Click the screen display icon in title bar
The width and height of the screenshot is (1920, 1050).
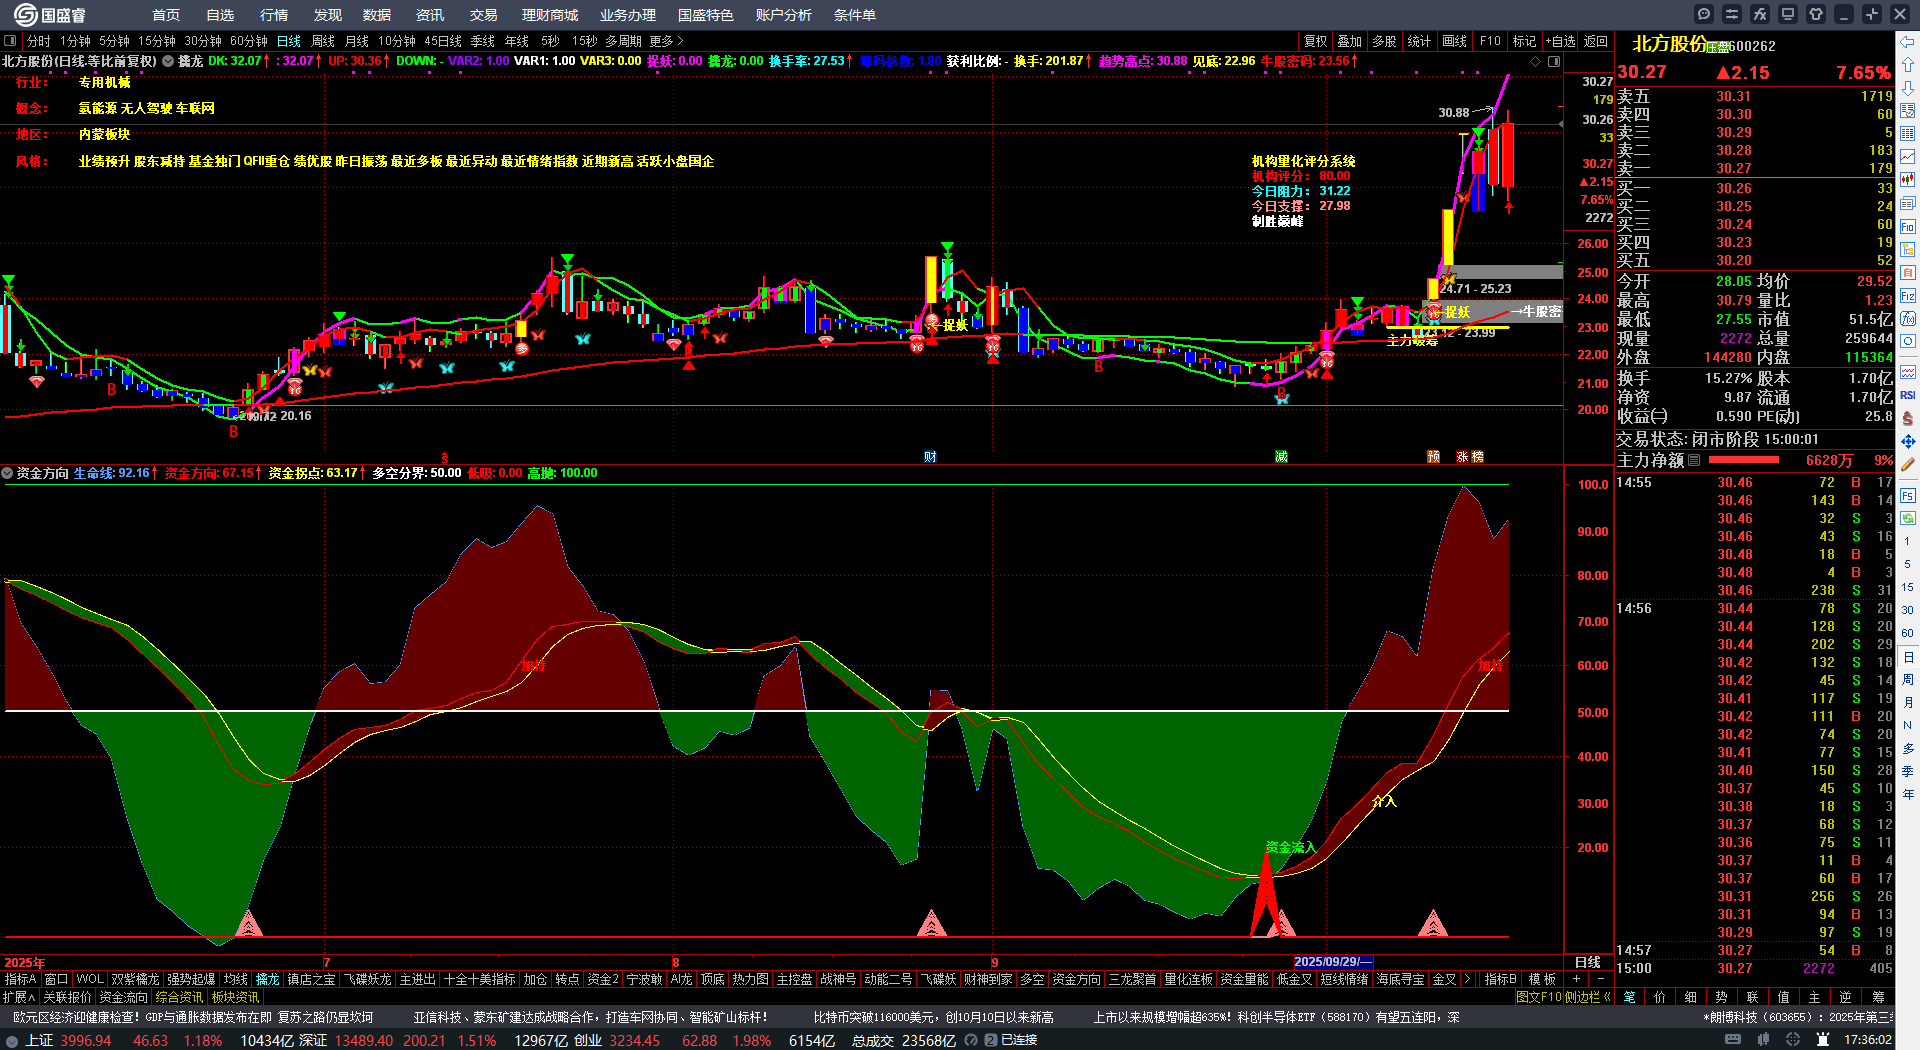[x=1788, y=14]
